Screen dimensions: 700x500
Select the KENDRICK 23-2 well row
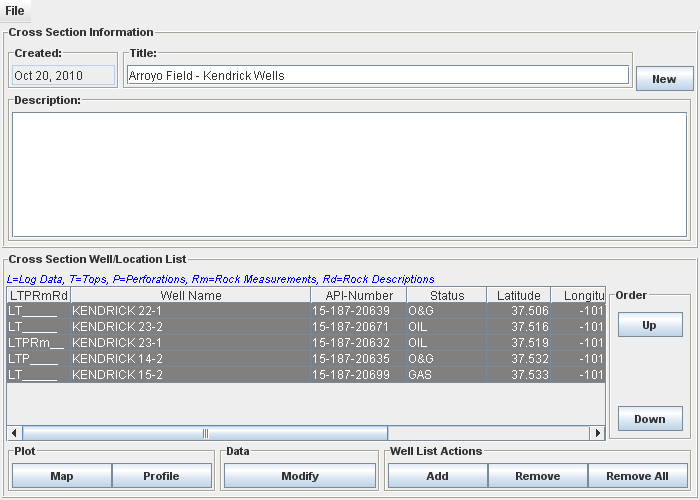click(306, 327)
